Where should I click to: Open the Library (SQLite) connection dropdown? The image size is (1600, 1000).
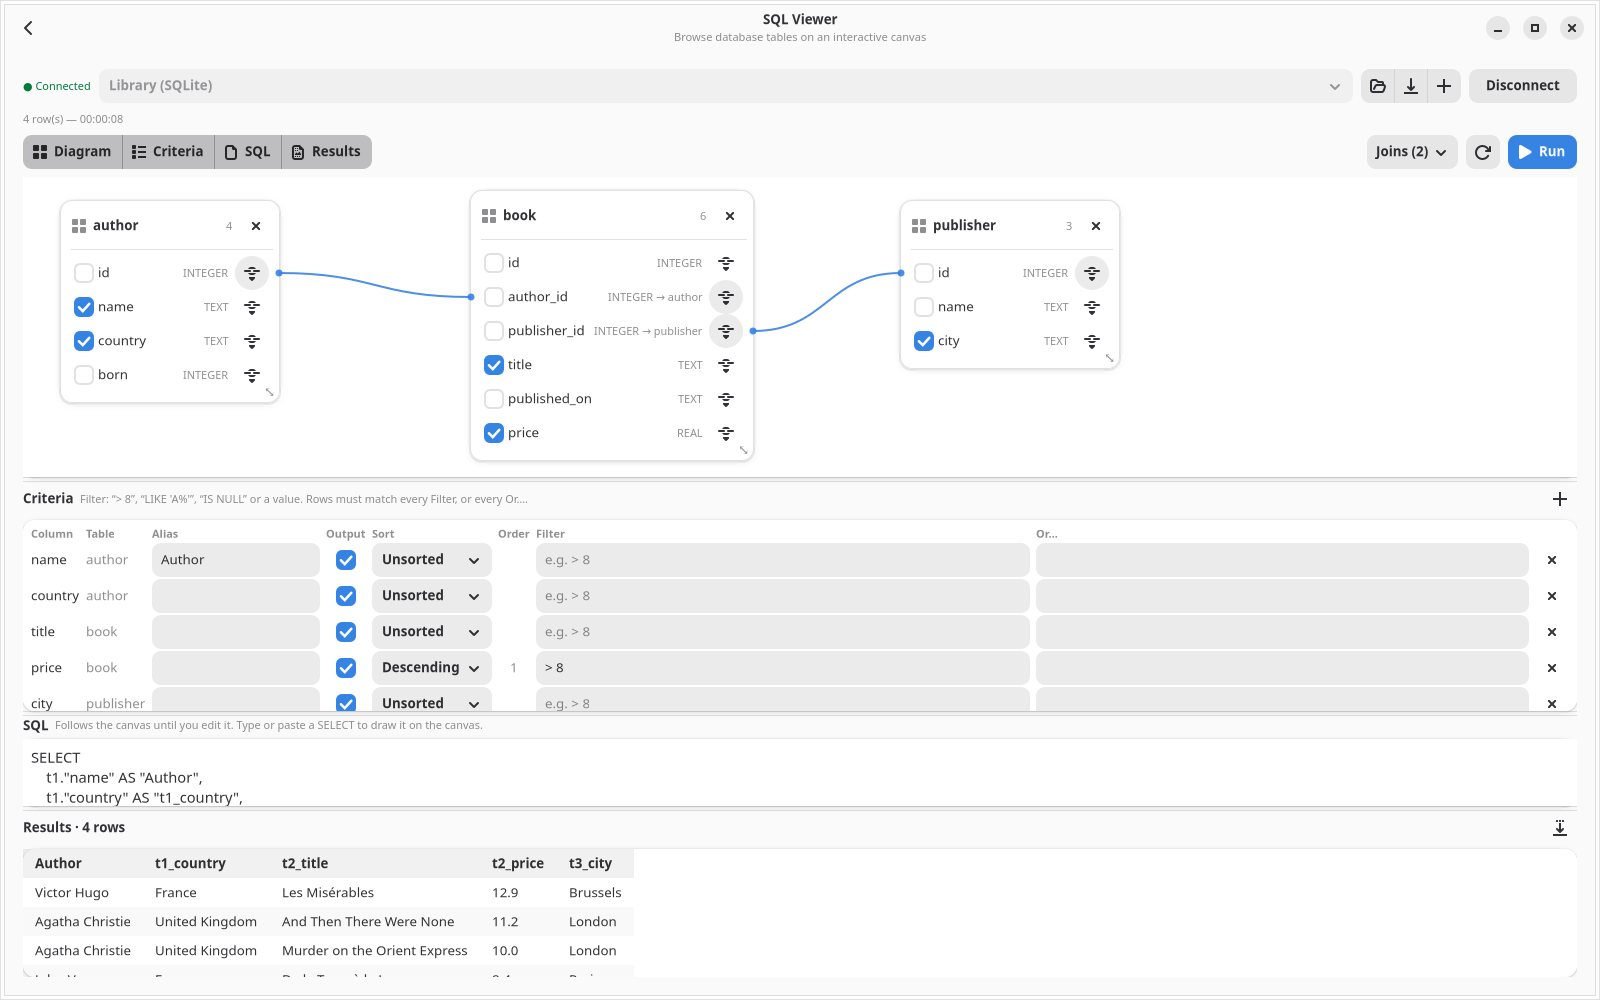pyautogui.click(x=726, y=86)
